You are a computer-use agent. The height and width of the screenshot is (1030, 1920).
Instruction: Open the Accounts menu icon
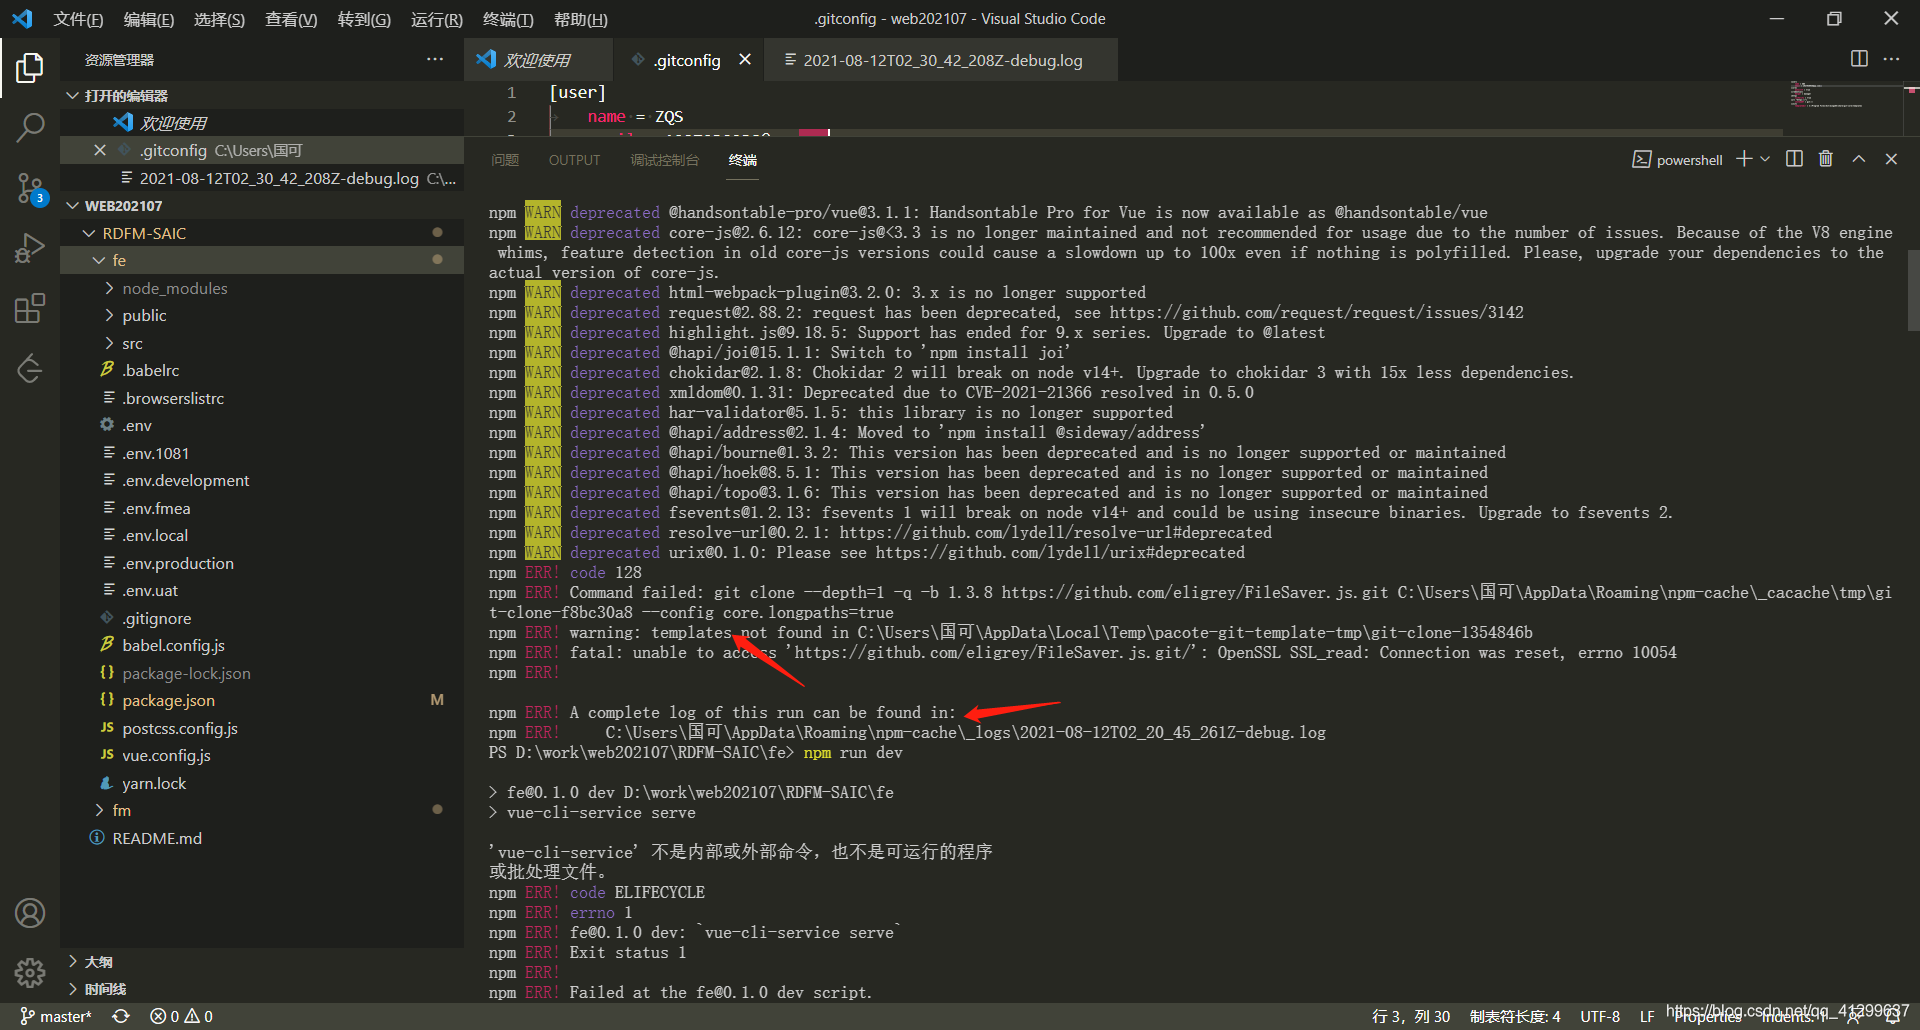coord(30,913)
